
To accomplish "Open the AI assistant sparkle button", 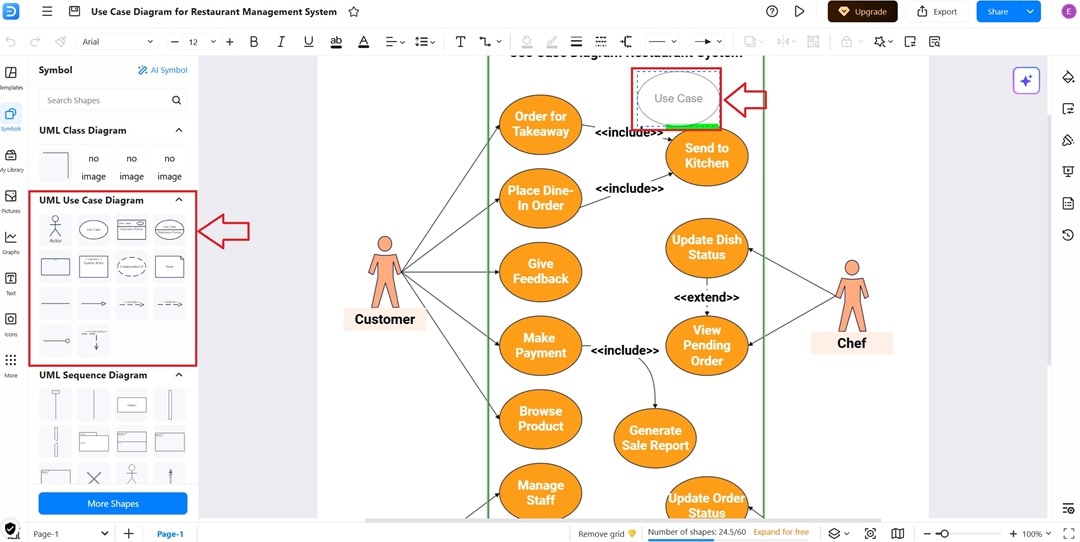I will coord(1026,81).
